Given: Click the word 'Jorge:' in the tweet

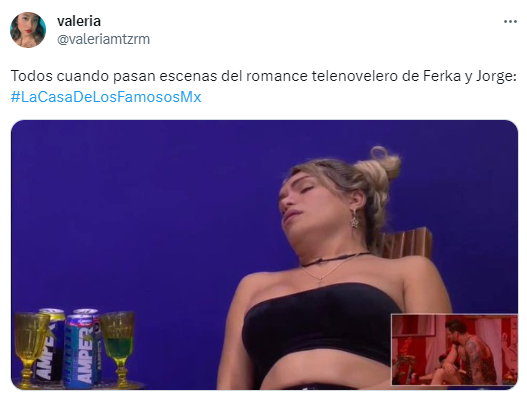Looking at the screenshot, I should (x=496, y=77).
